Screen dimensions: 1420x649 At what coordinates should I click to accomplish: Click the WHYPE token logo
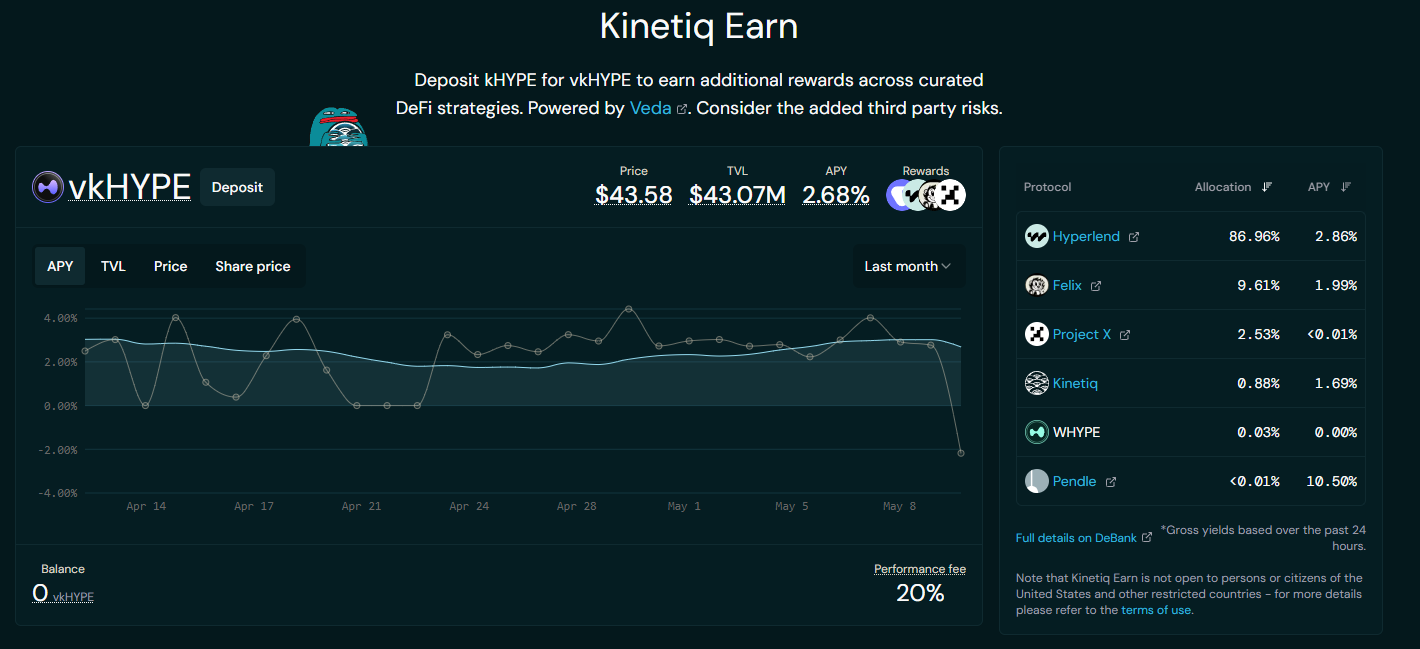[x=1036, y=433]
